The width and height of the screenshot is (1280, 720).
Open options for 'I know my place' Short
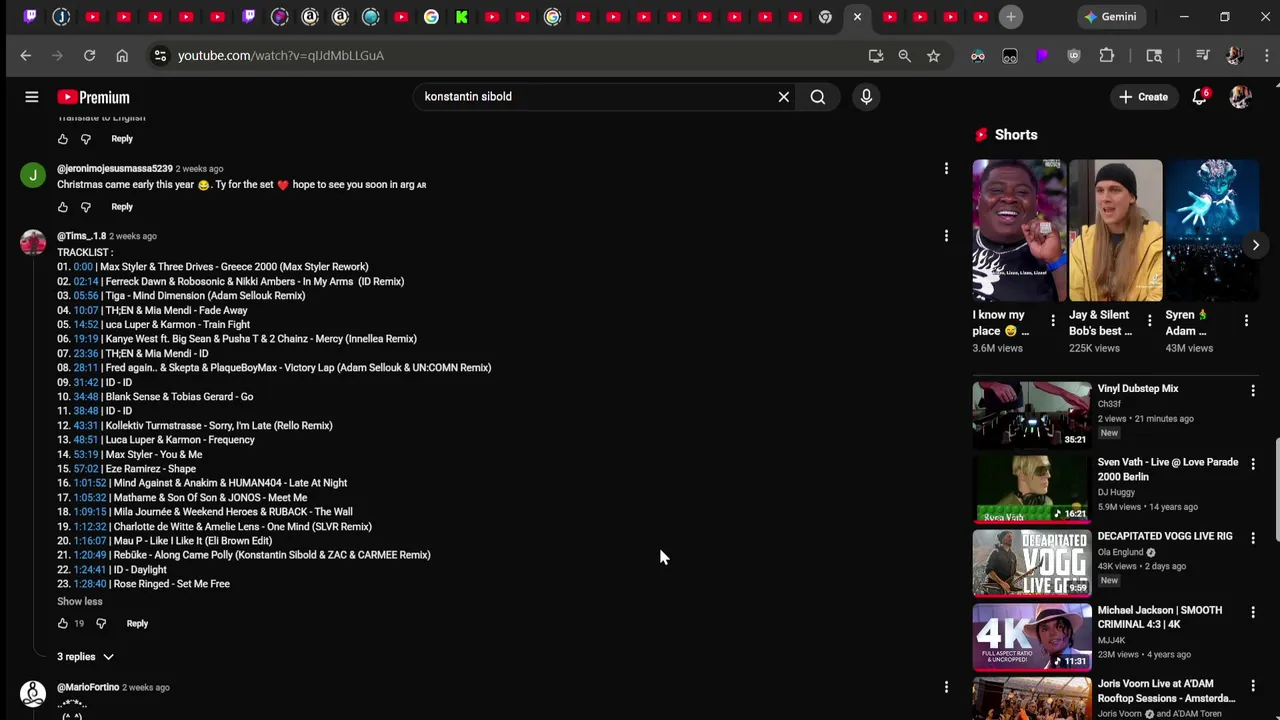coord(1053,322)
